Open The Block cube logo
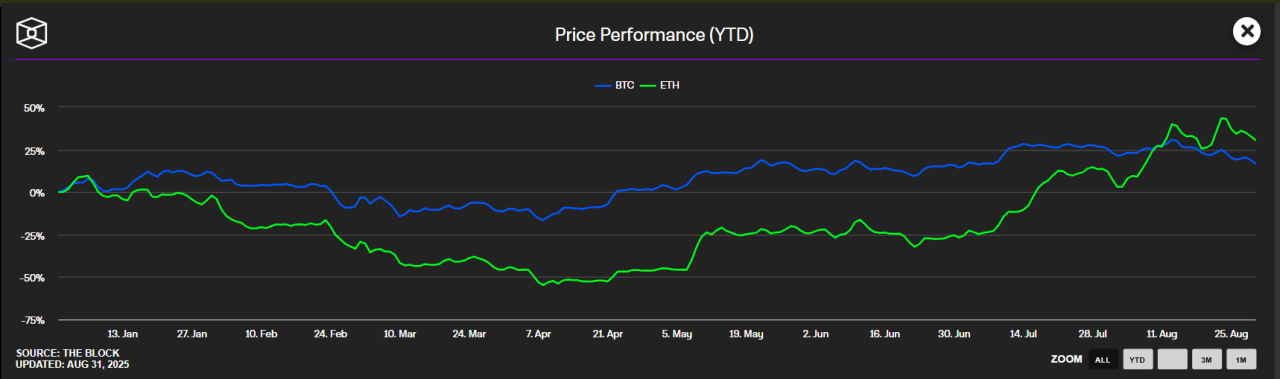The image size is (1280, 379). 32,33
